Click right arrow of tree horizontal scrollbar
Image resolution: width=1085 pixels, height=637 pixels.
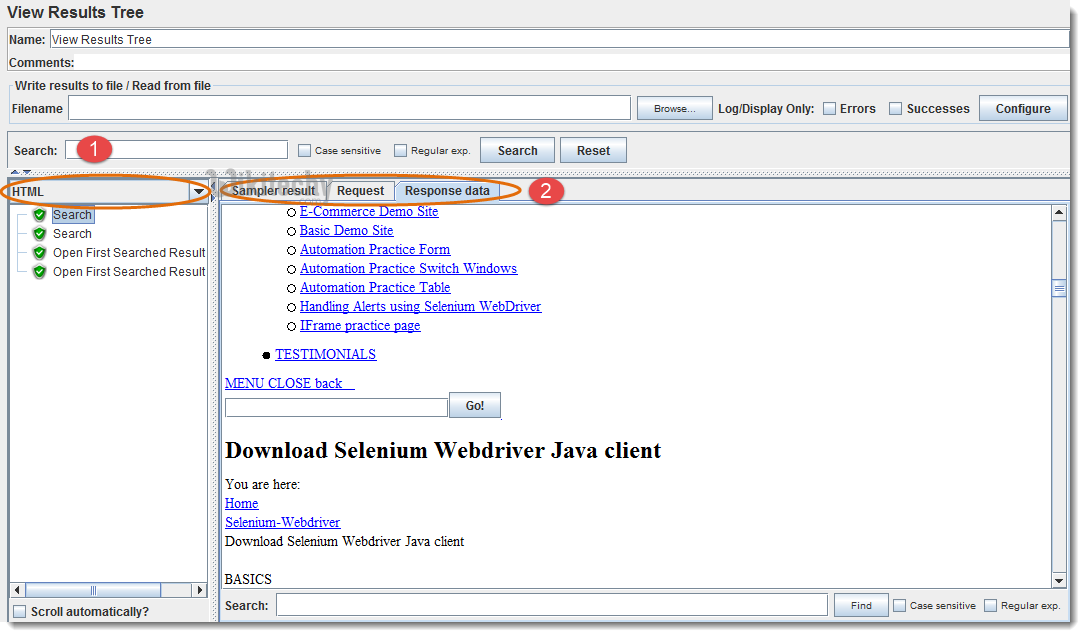[200, 590]
